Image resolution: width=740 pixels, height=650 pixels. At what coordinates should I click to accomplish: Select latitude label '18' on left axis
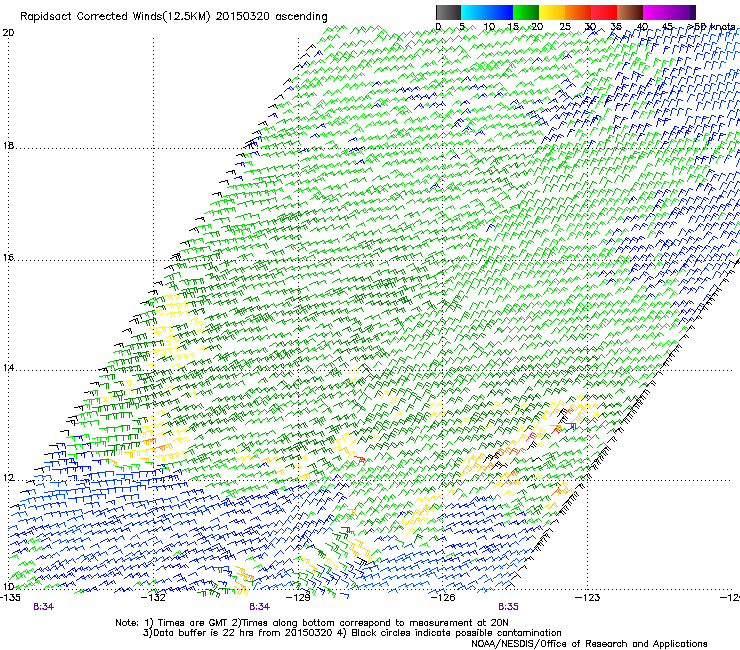[8, 145]
